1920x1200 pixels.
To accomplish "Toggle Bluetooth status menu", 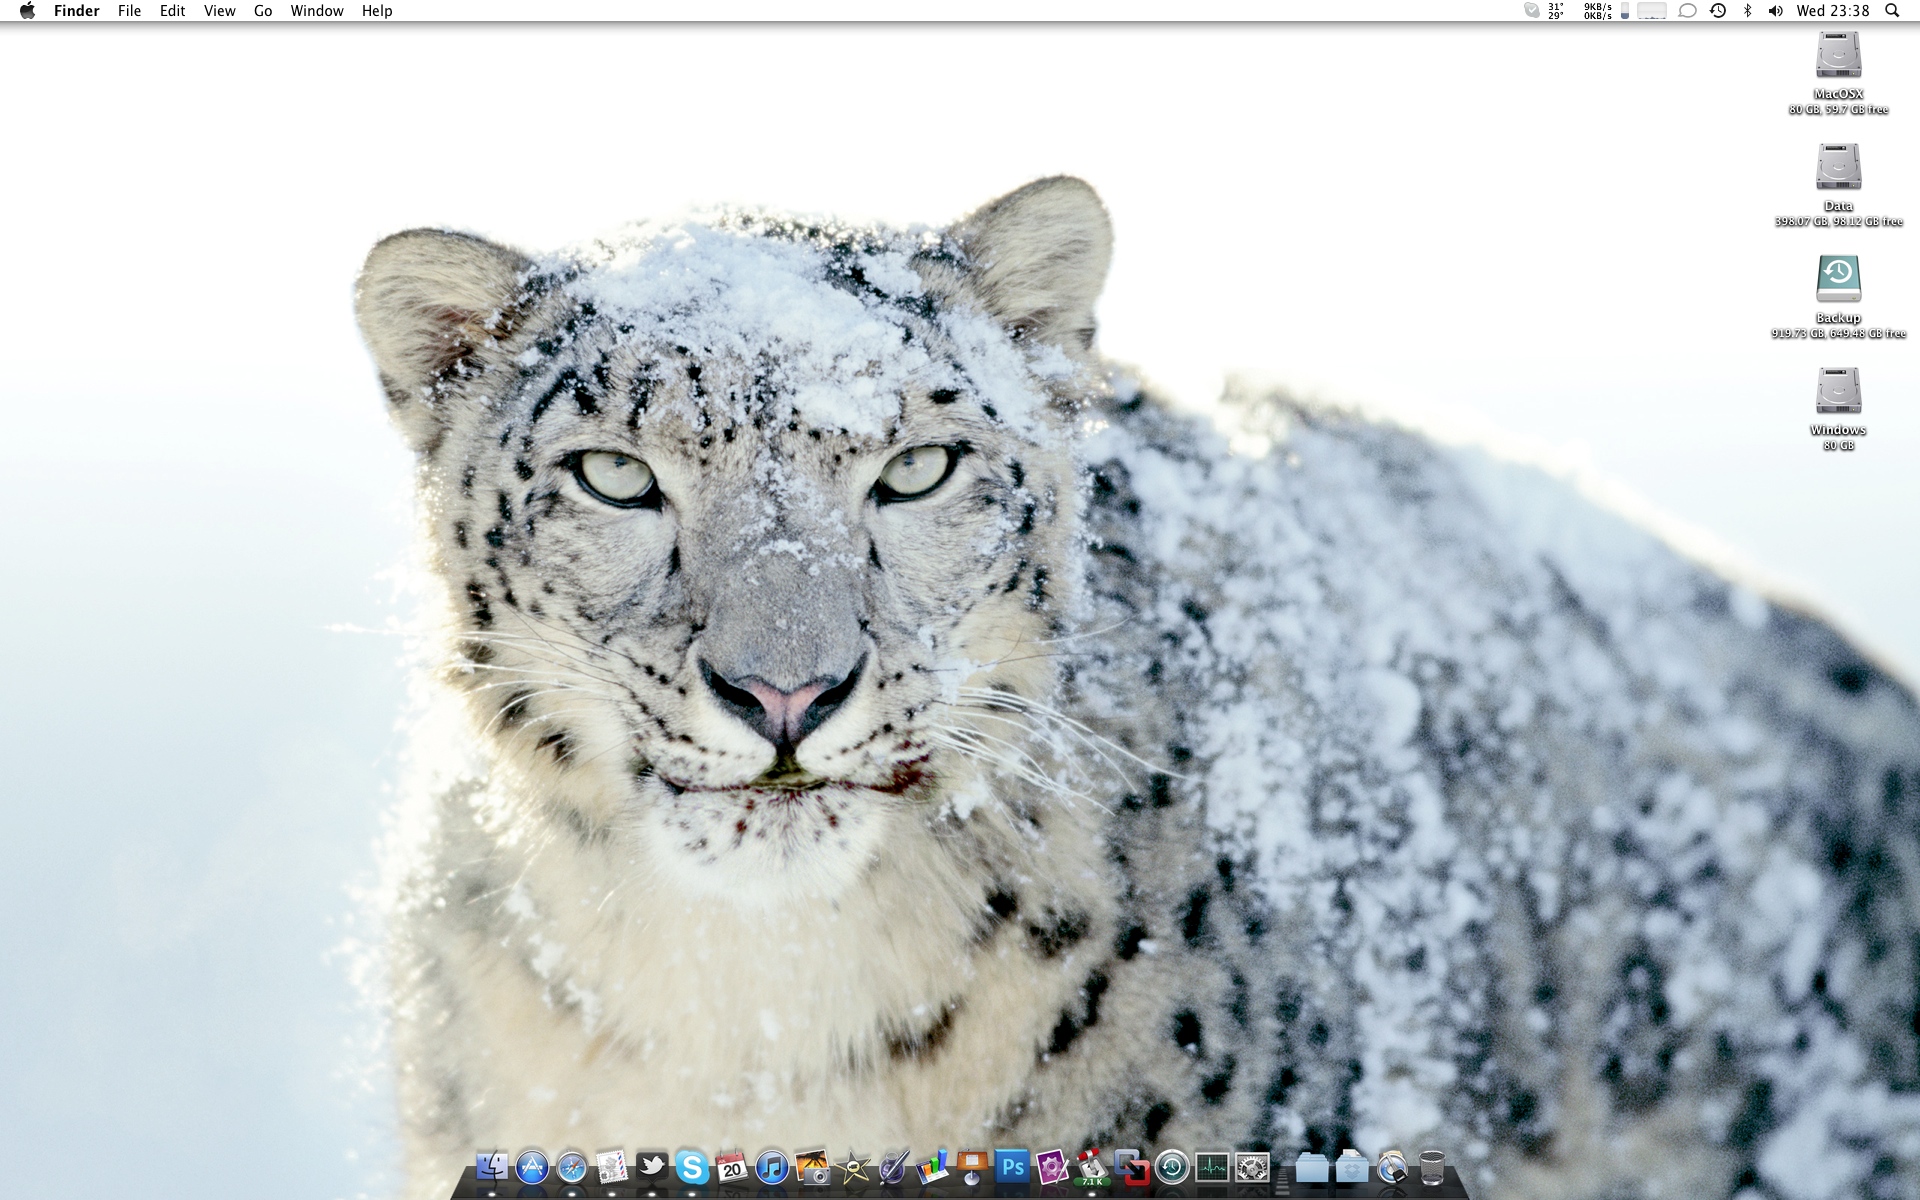I will 1748,11.
